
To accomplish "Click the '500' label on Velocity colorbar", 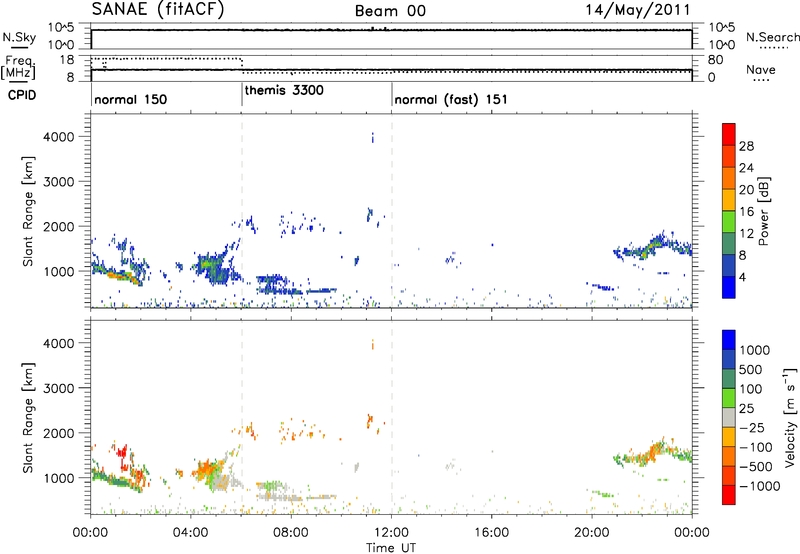I will pyautogui.click(x=752, y=369).
